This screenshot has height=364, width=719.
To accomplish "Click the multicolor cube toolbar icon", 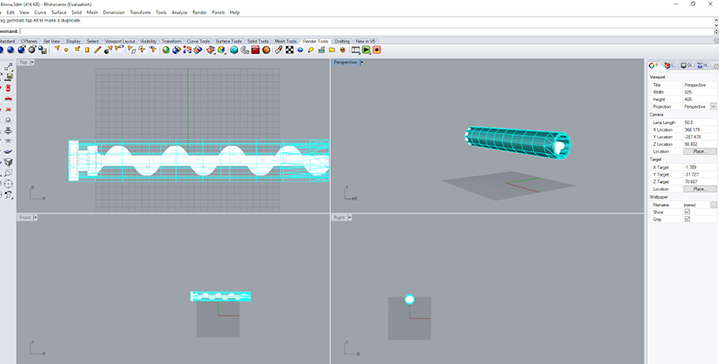I will pyautogui.click(x=221, y=50).
